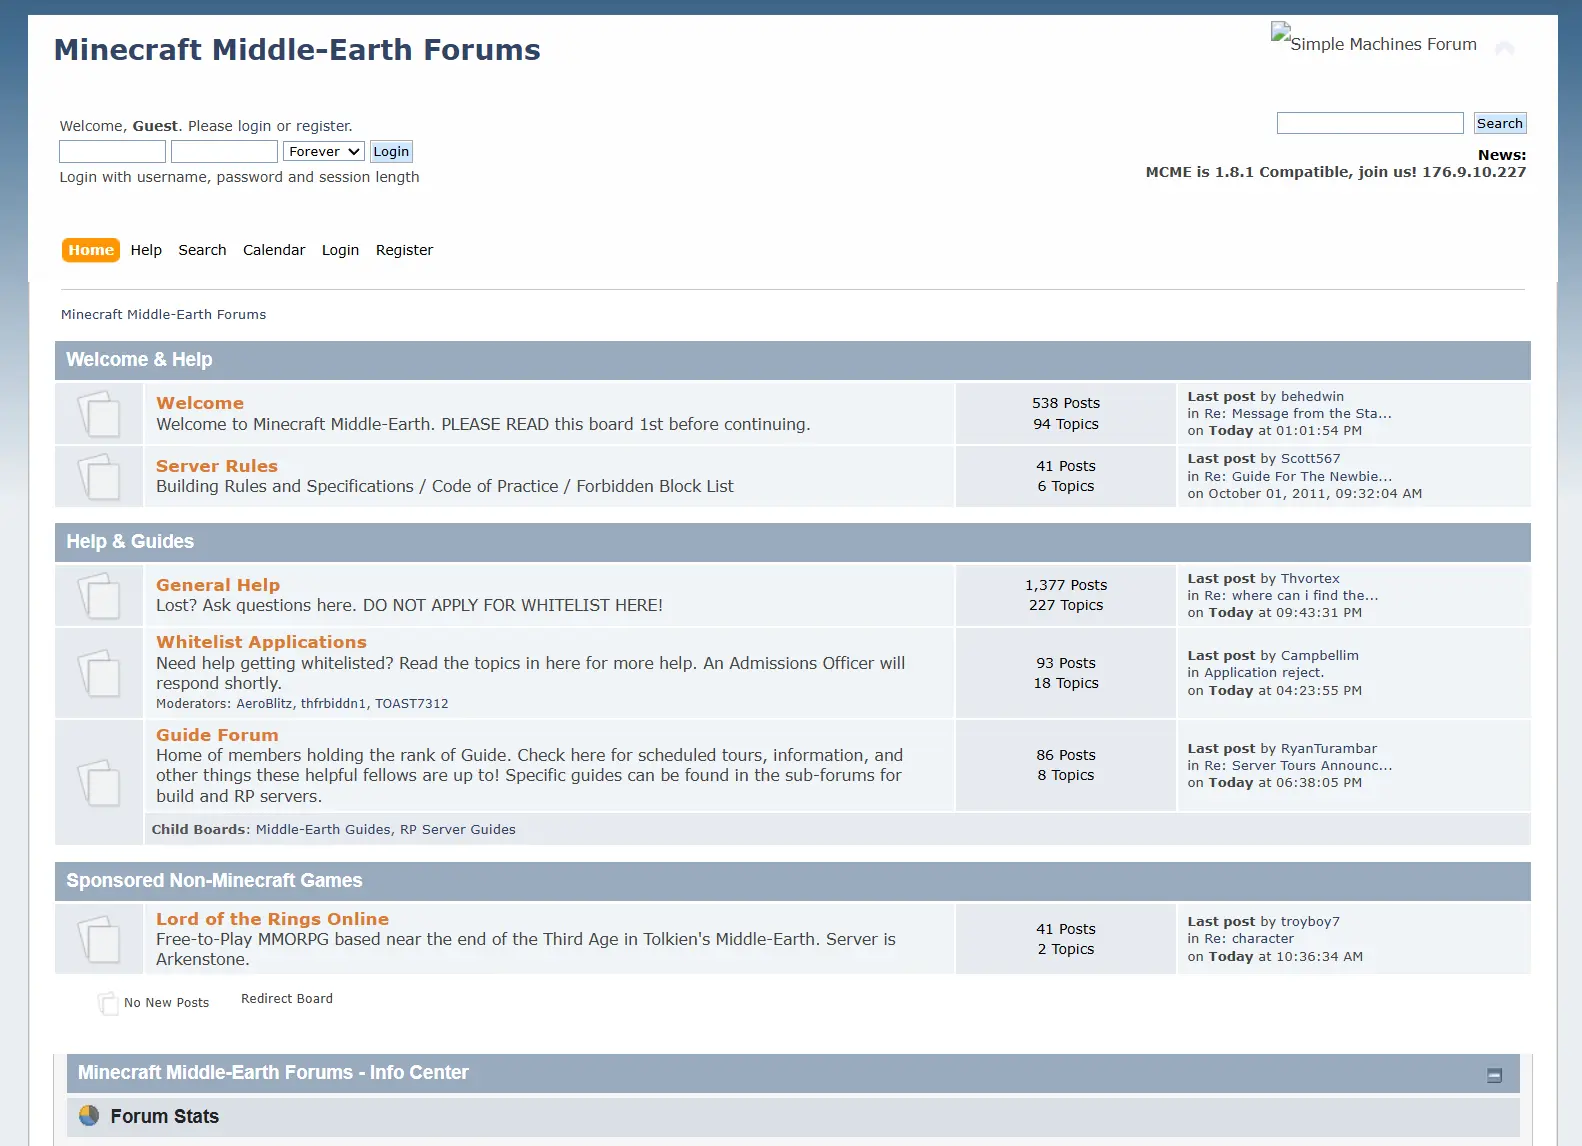Image resolution: width=1582 pixels, height=1146 pixels.
Task: Open Scott567's profile link
Action: coord(1310,459)
